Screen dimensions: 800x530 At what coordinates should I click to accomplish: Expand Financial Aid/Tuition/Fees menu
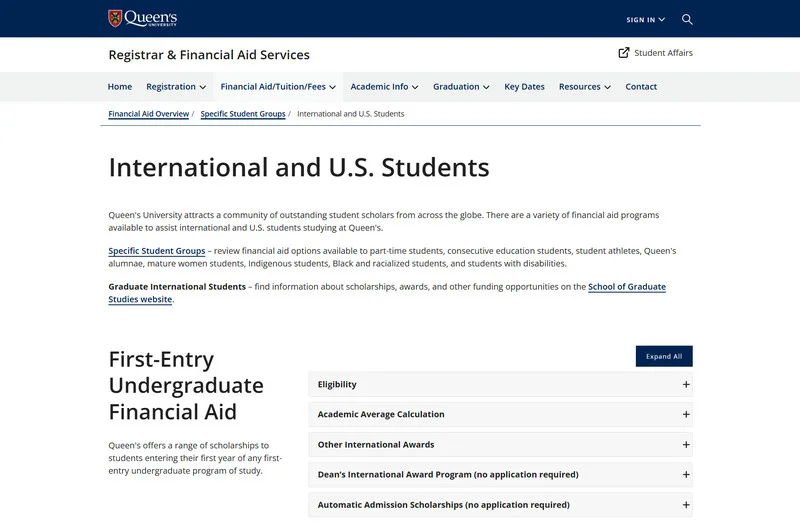pos(278,87)
